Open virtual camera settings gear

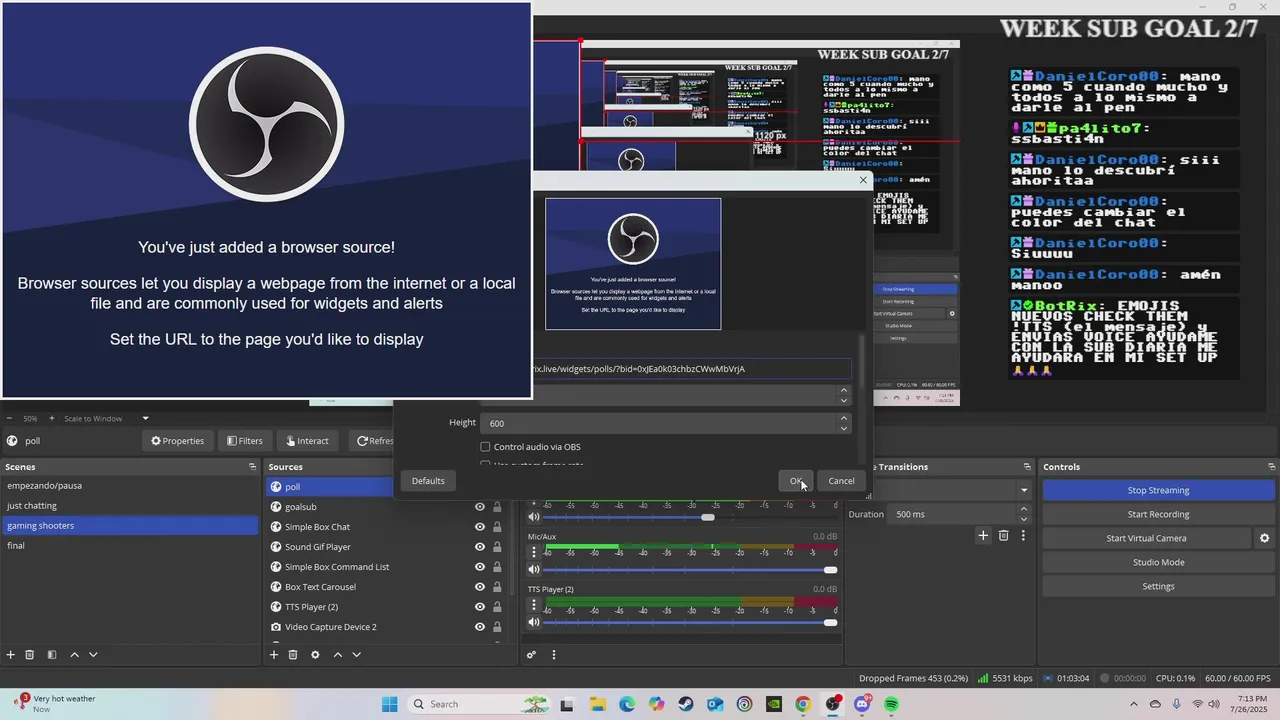click(x=1264, y=538)
